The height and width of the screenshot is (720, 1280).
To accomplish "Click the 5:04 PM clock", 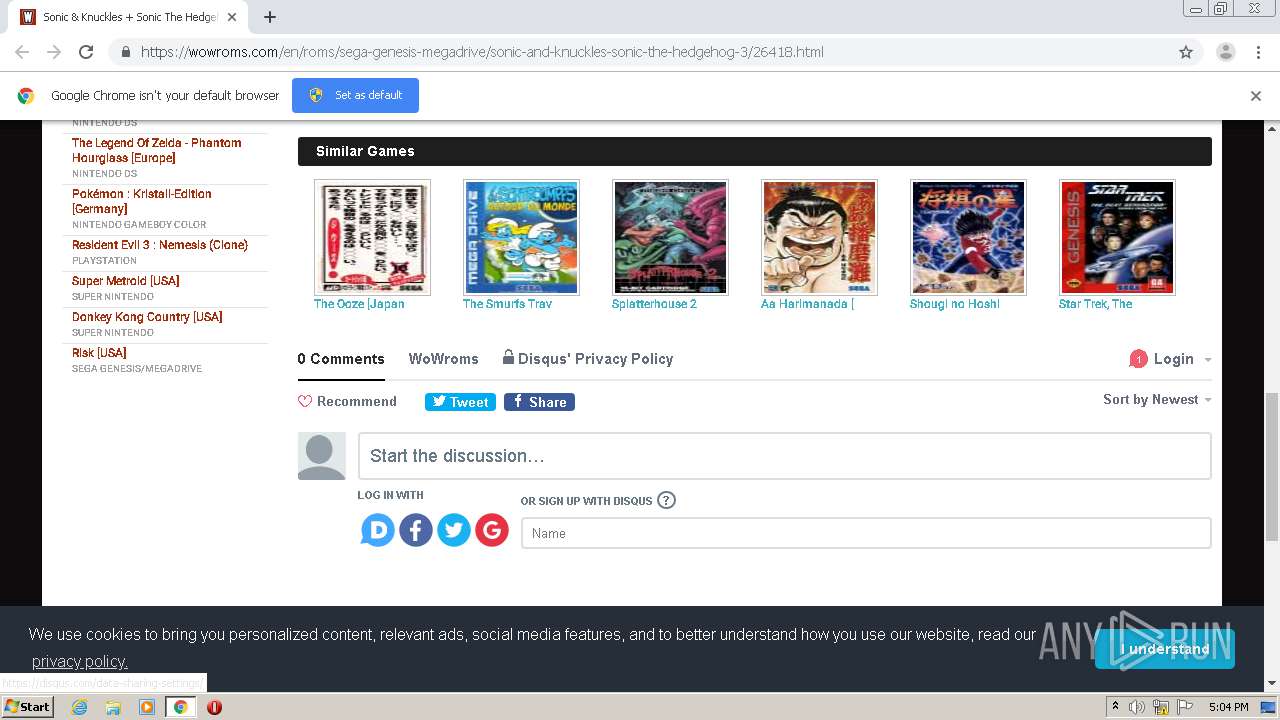I will 1228,707.
